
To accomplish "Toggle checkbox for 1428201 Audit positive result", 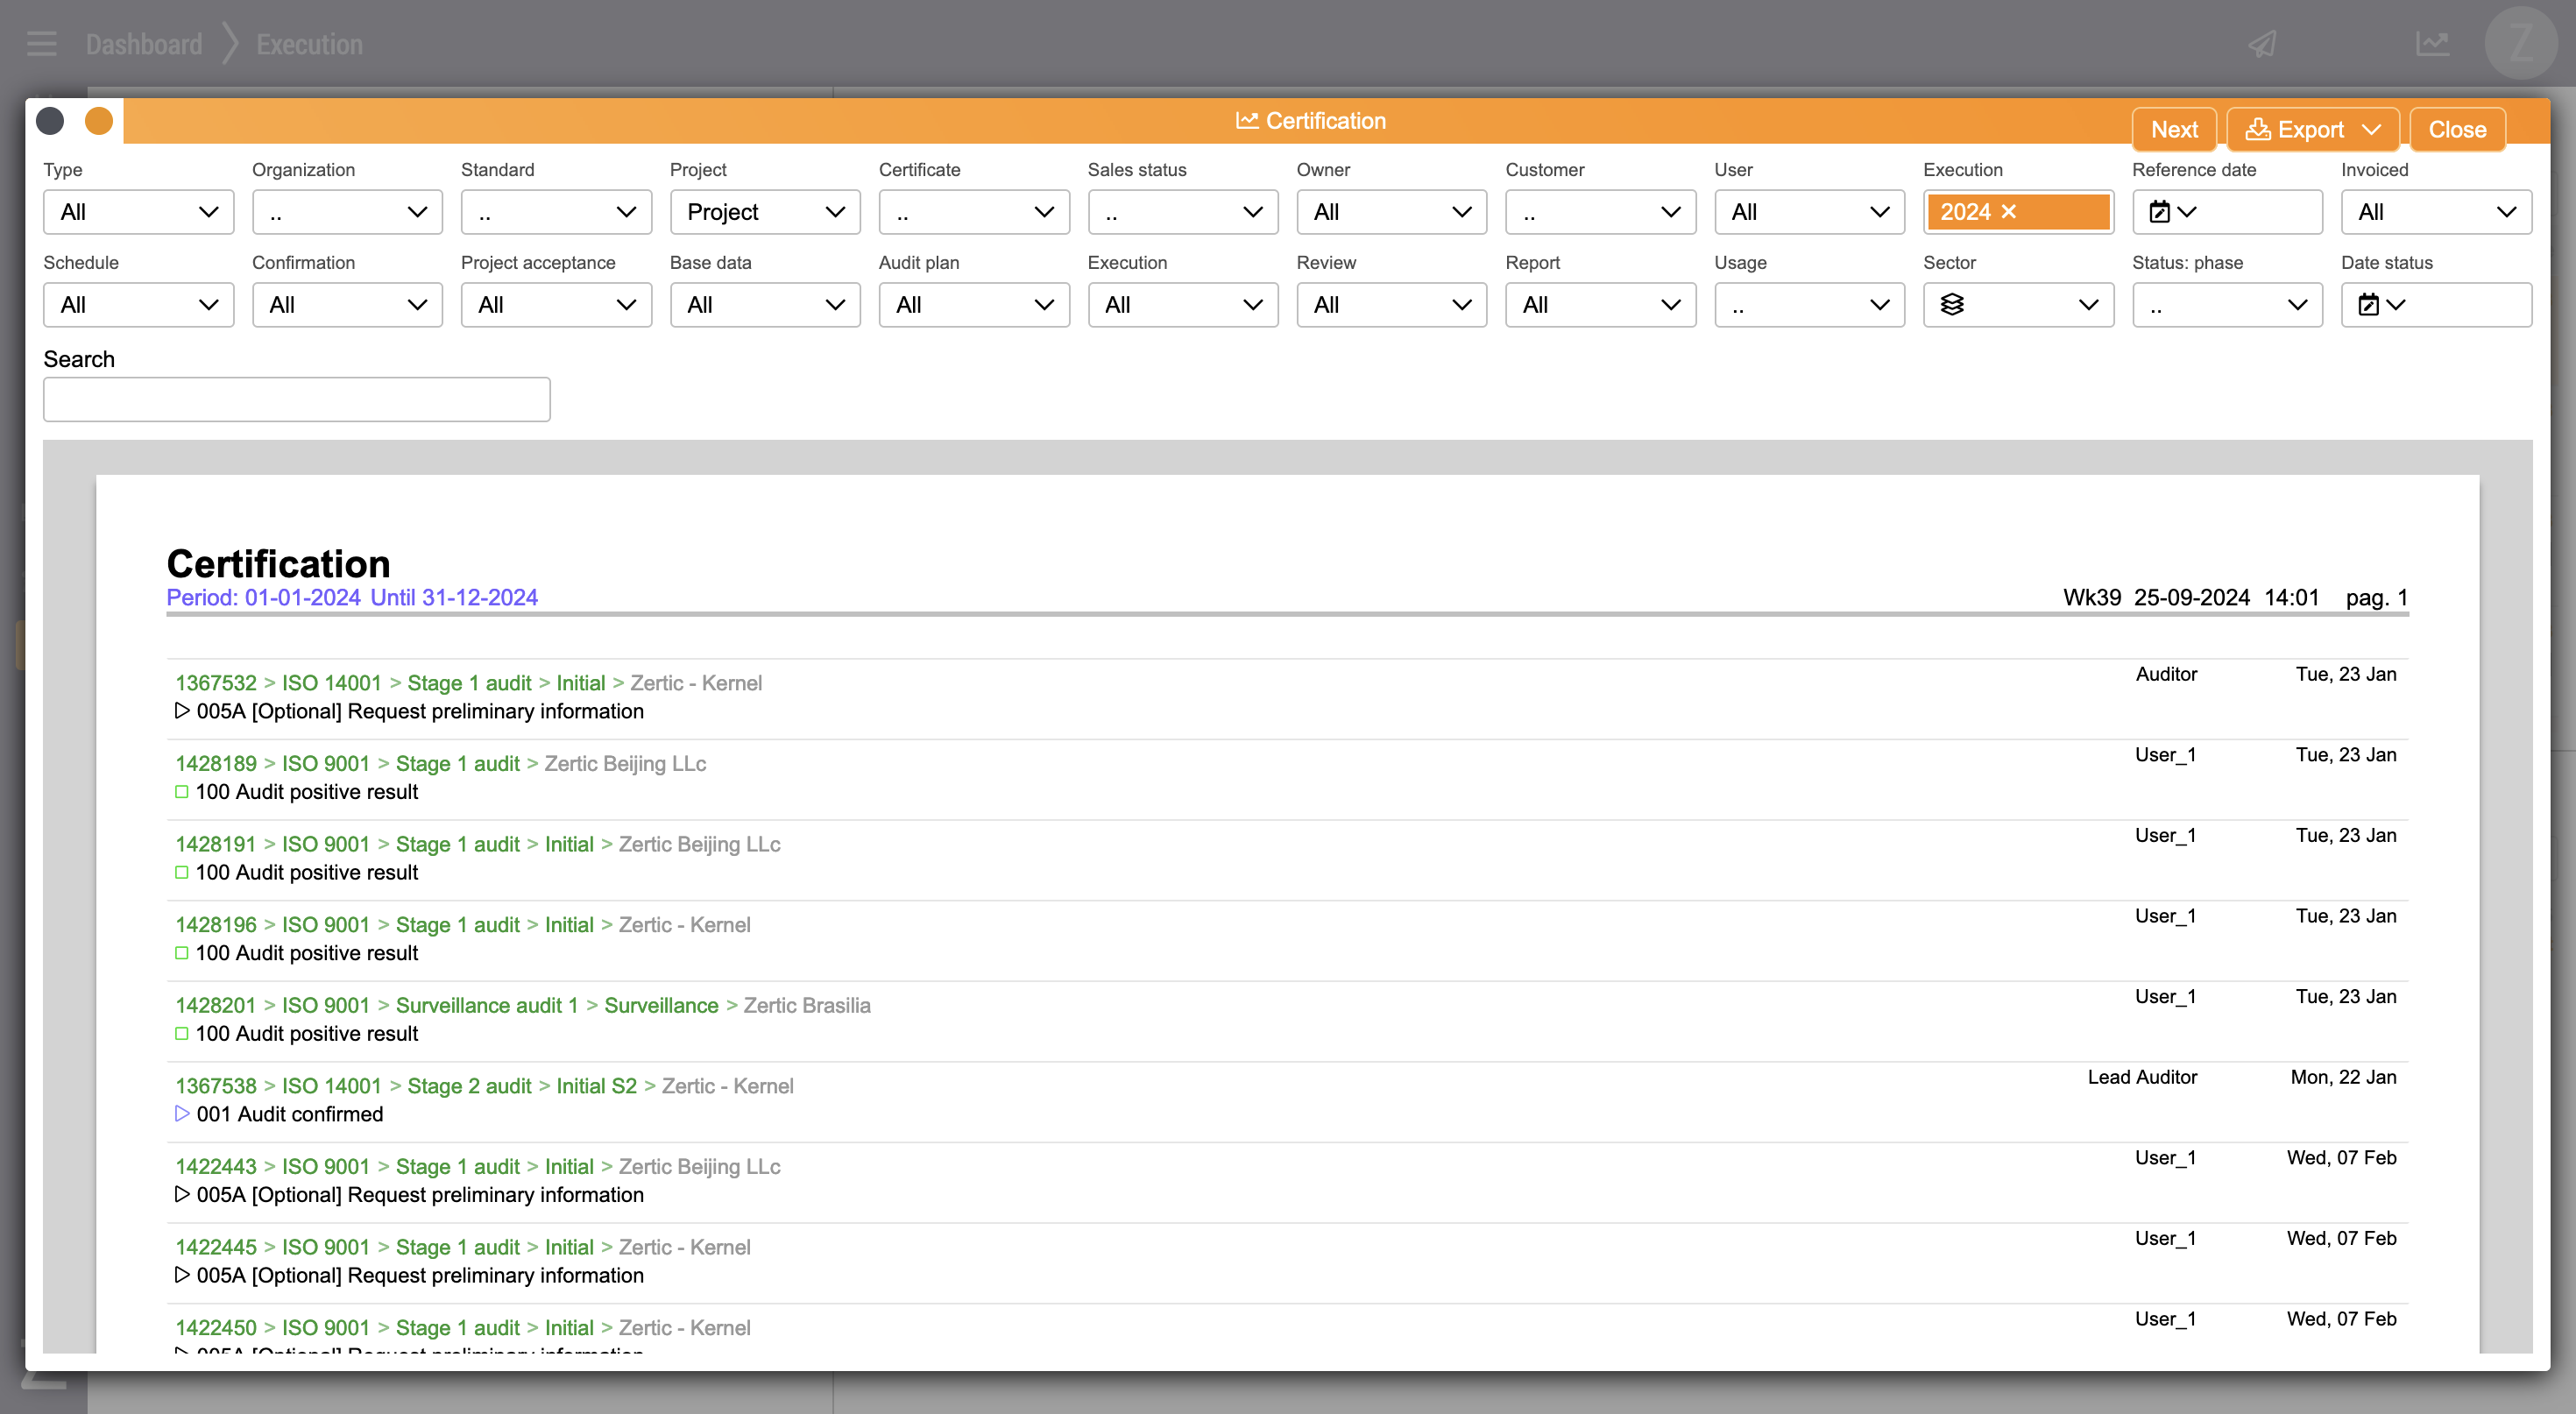I will pyautogui.click(x=182, y=1034).
